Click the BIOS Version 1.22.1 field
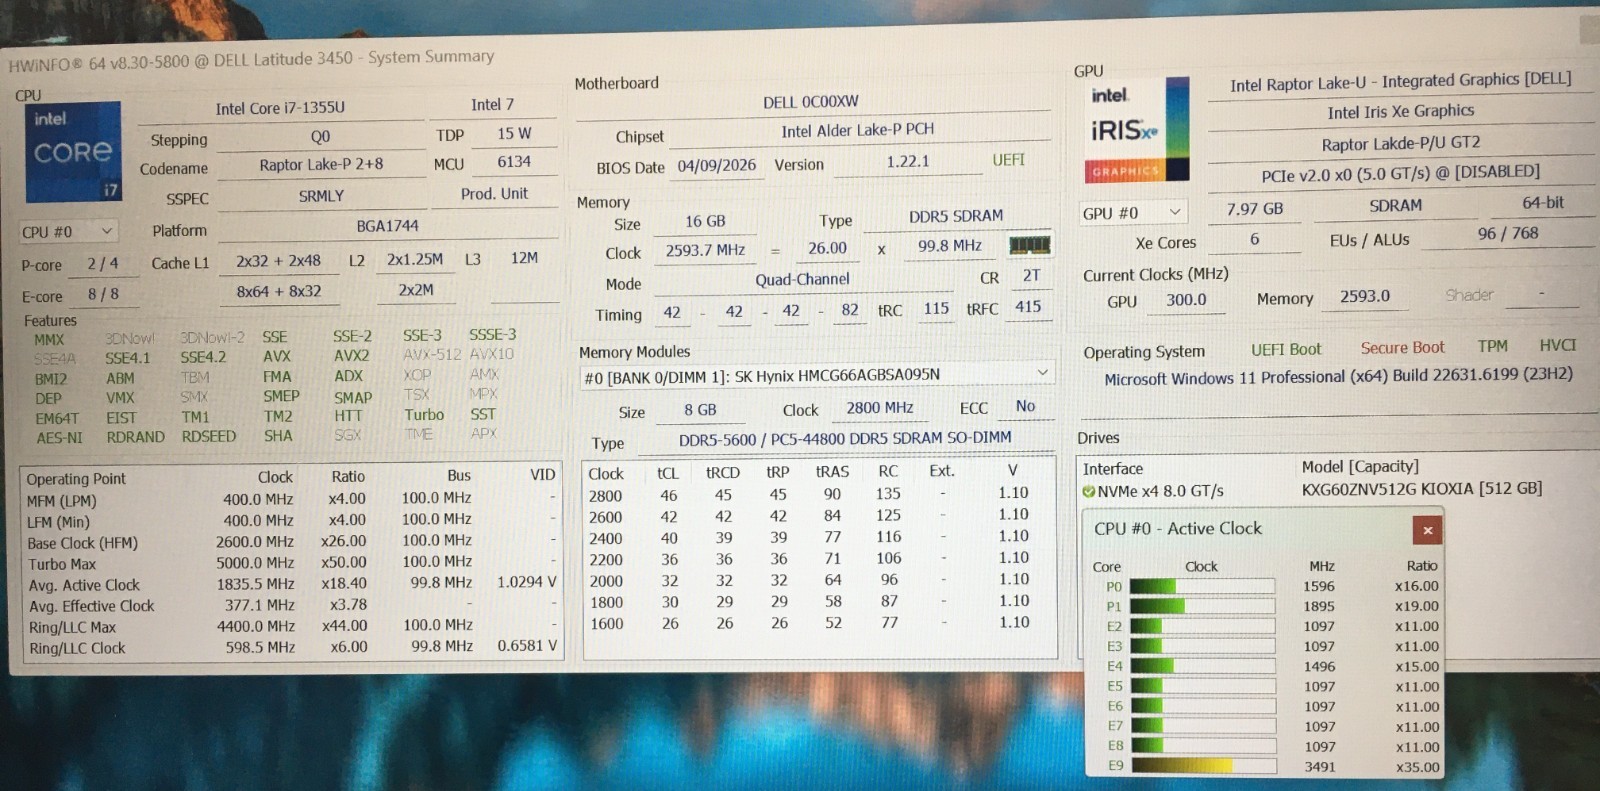This screenshot has height=791, width=1600. pyautogui.click(x=908, y=161)
